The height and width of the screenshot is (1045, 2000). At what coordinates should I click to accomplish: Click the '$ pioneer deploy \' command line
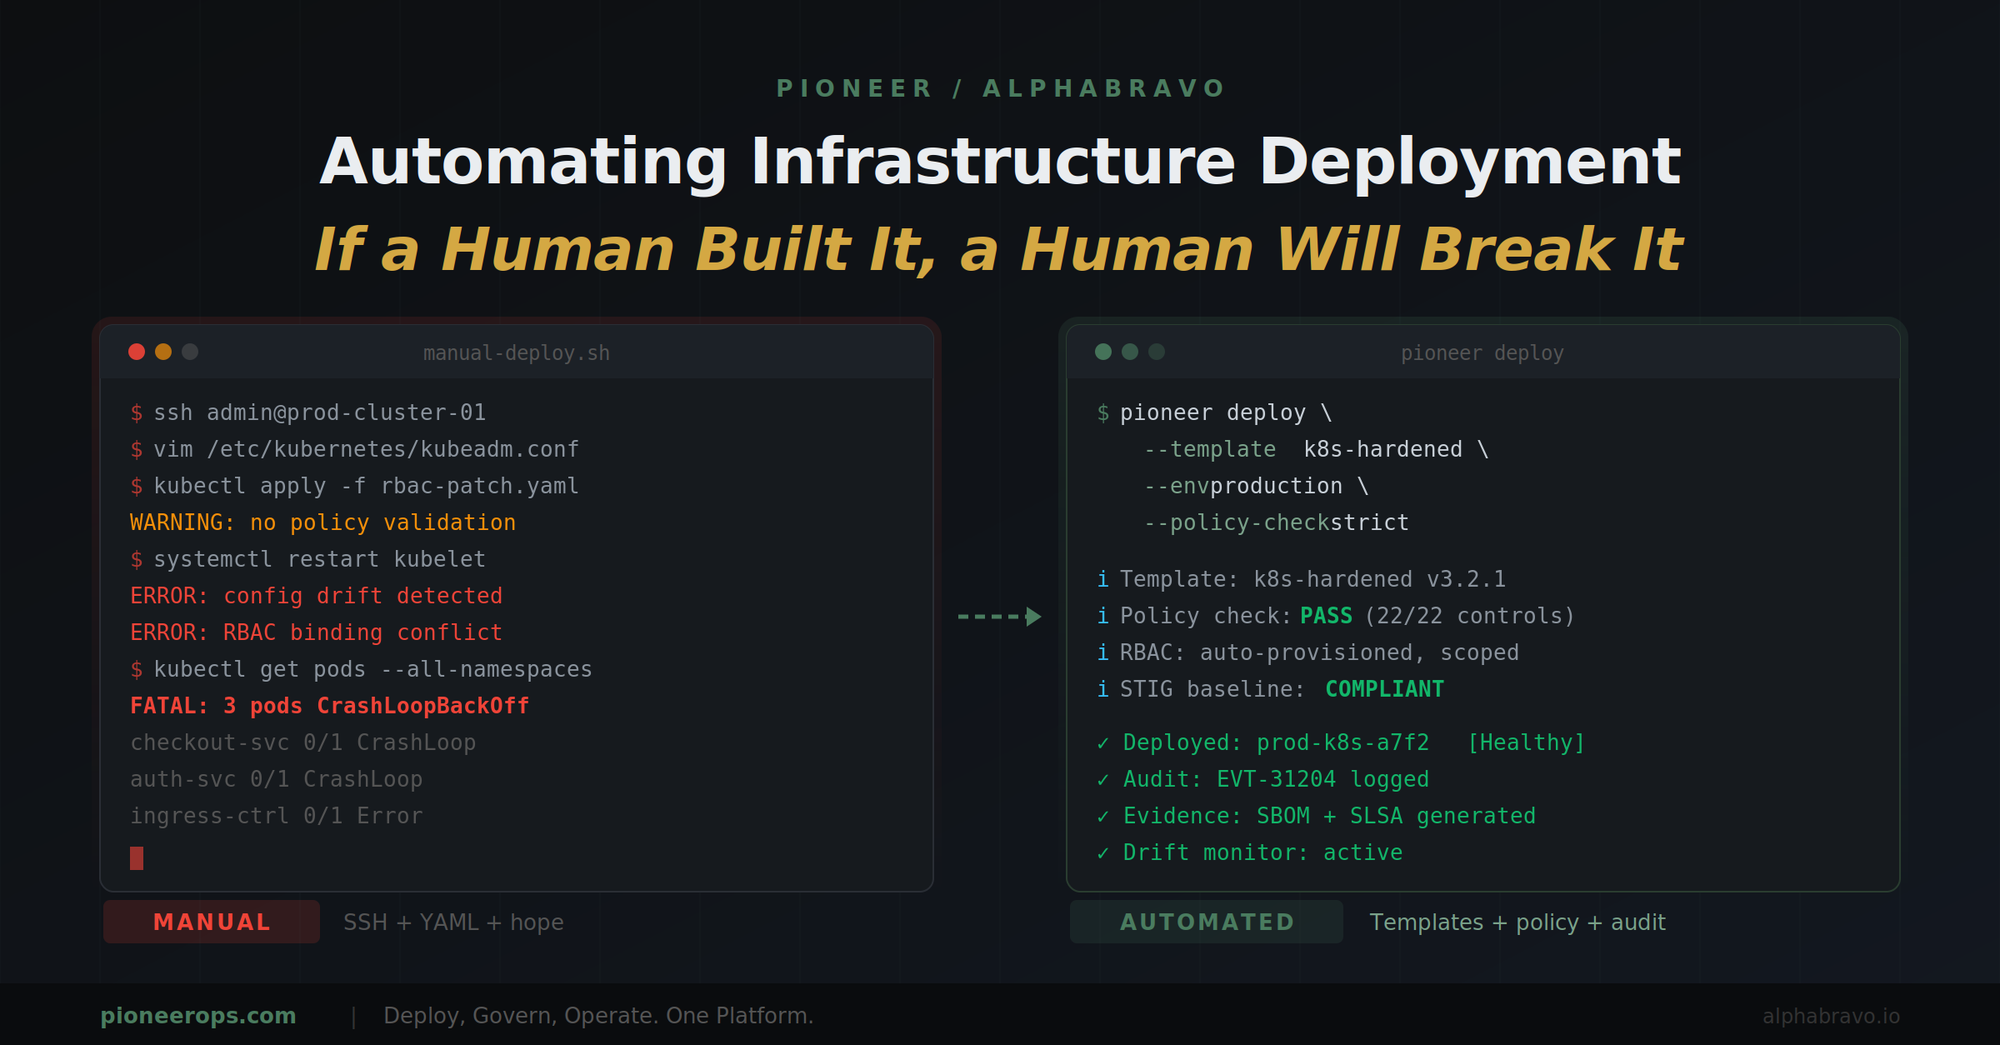pos(1215,413)
